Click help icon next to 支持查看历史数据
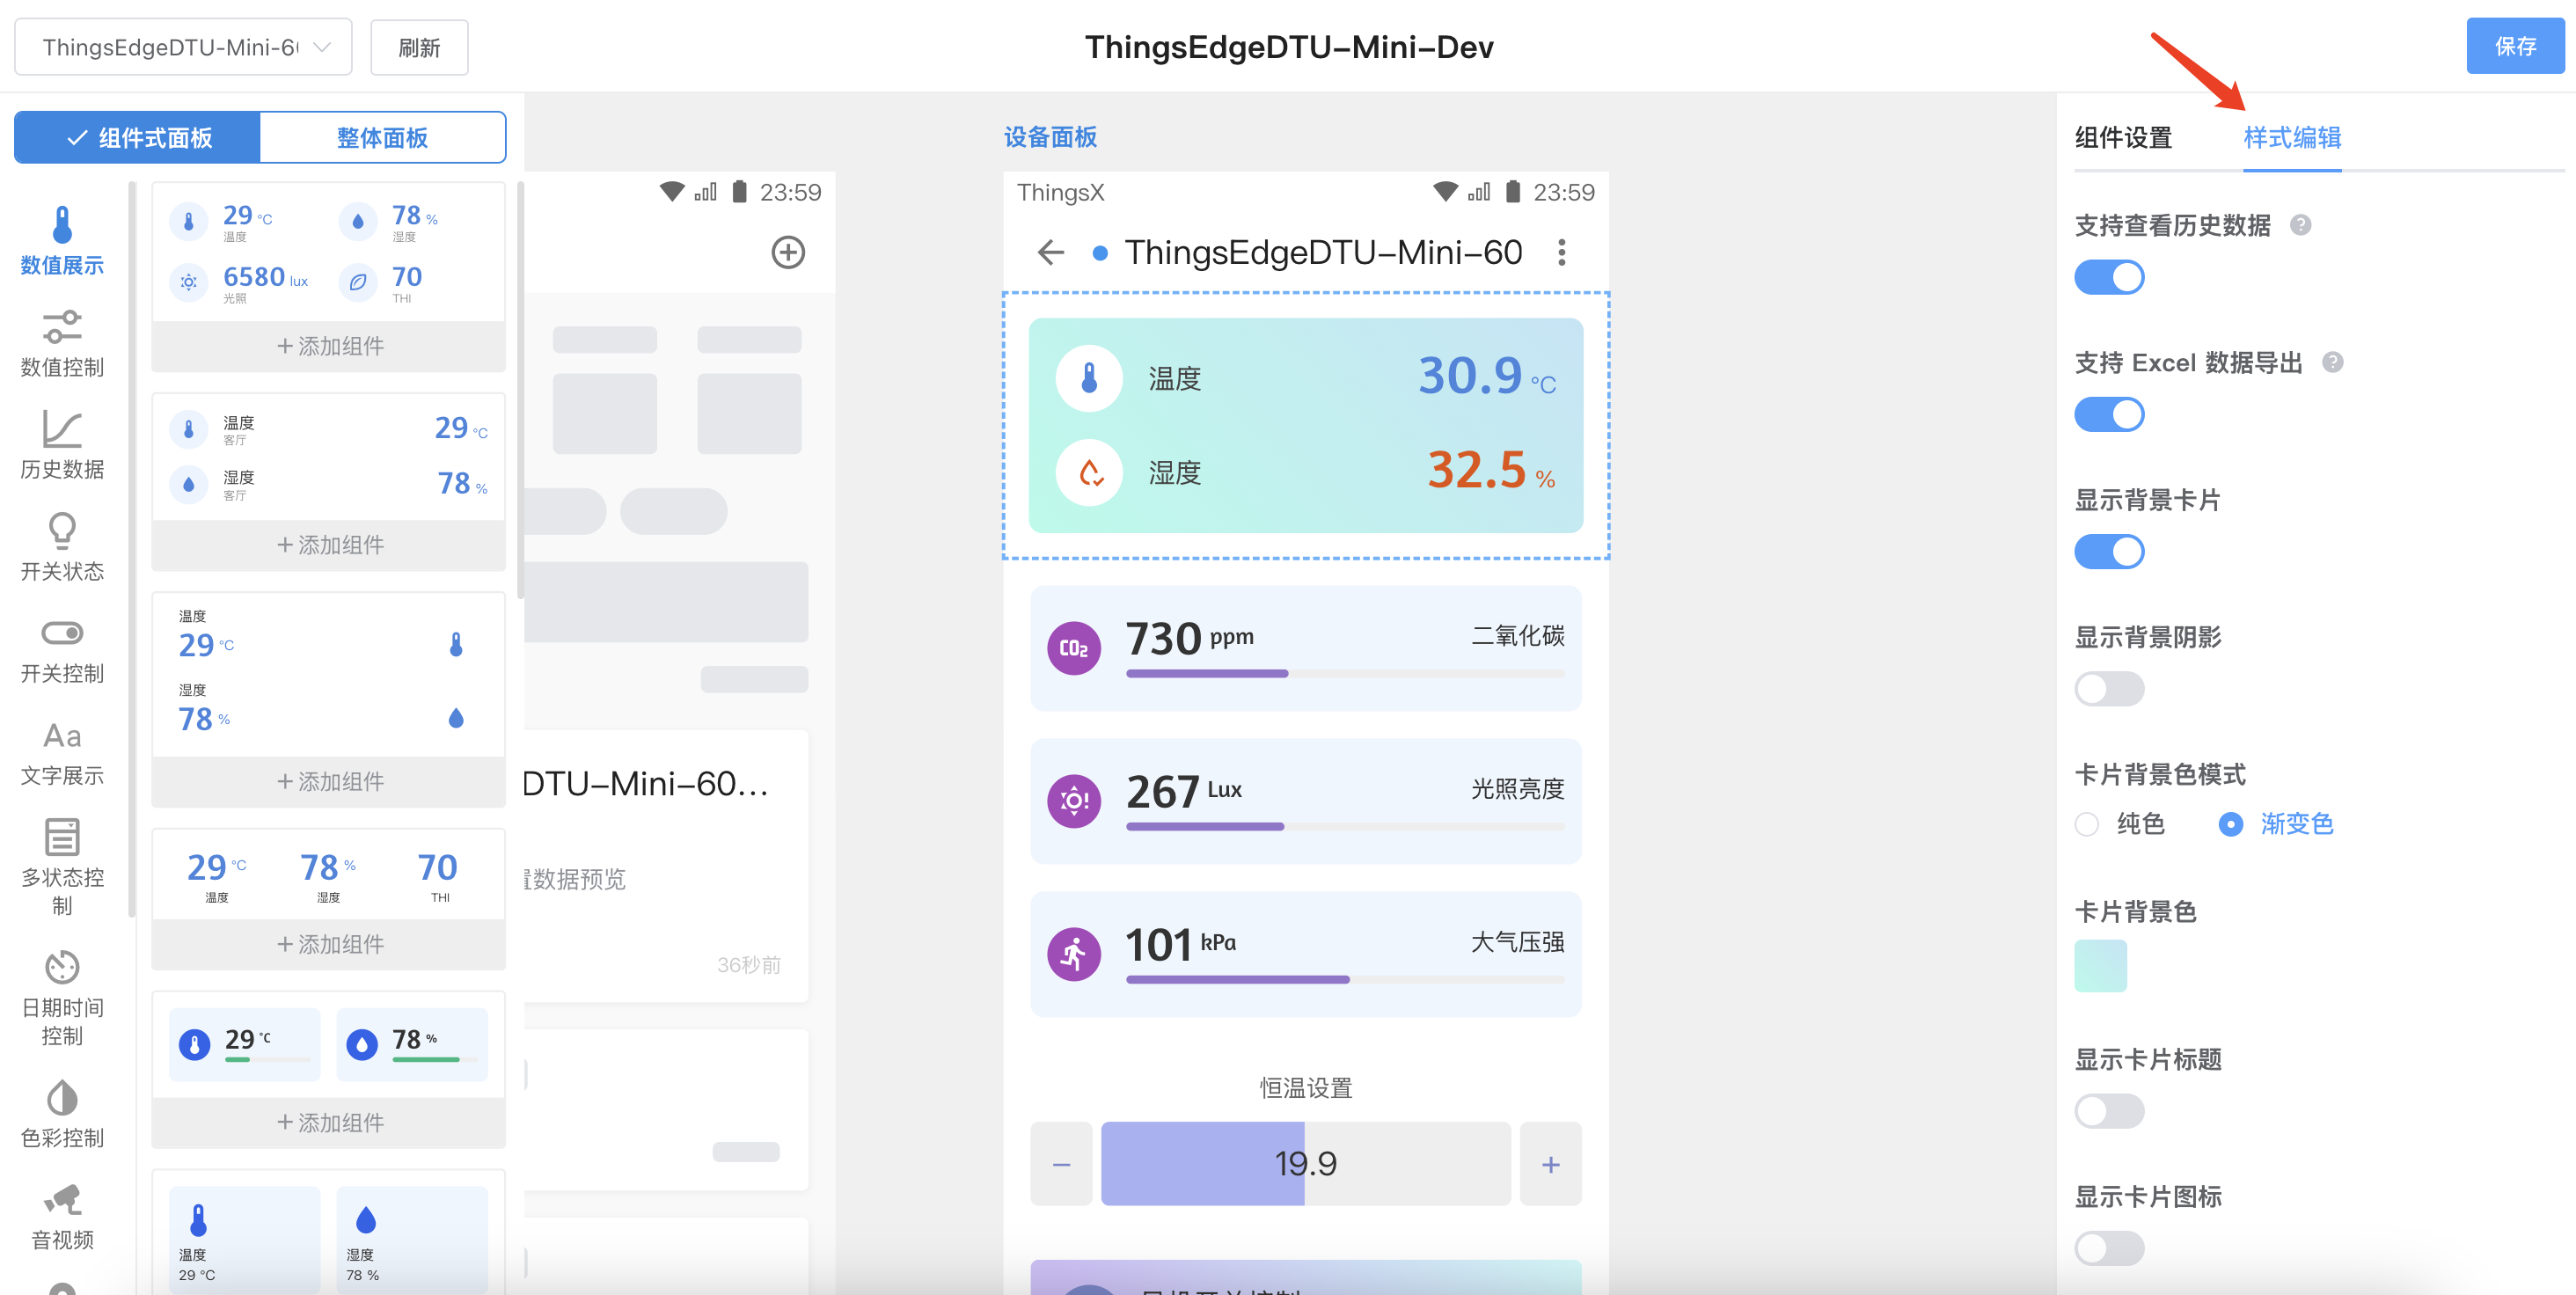2576x1295 pixels. tap(2300, 225)
